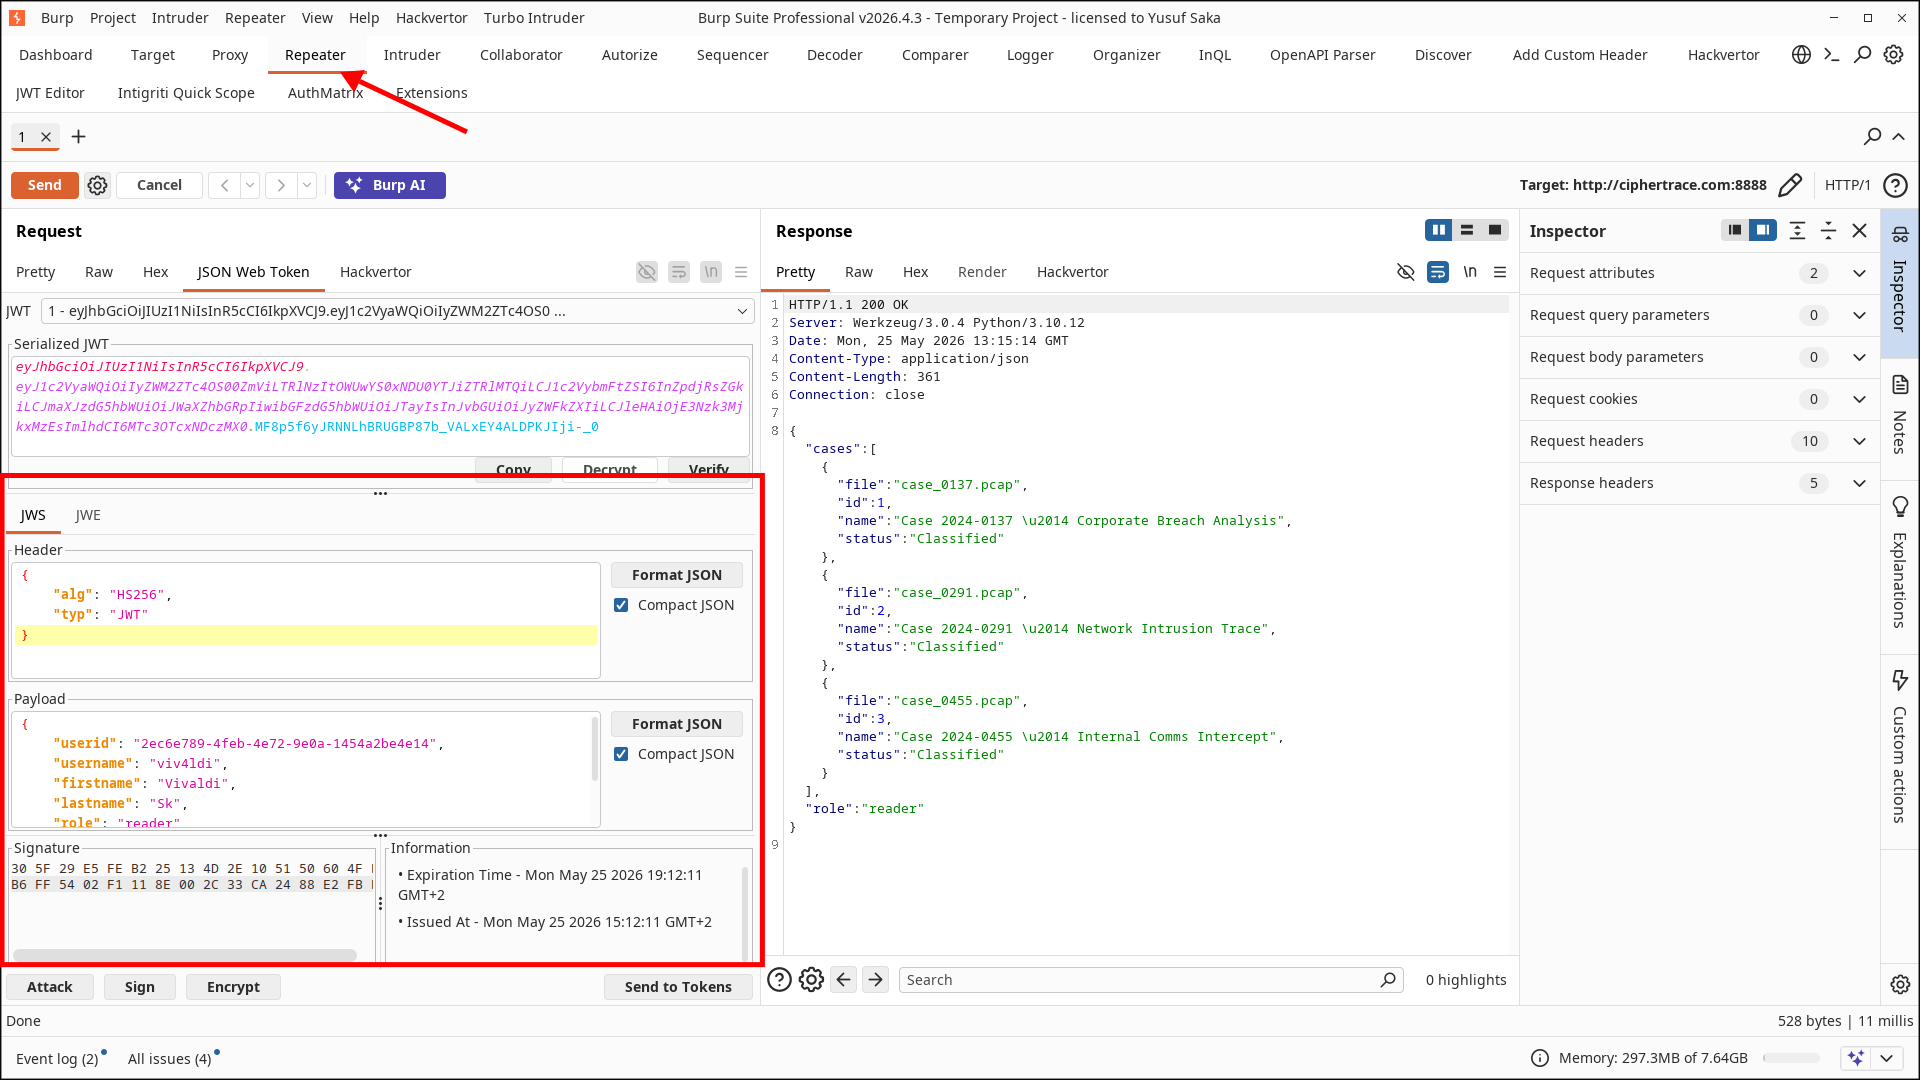Jump to next search match arrow

click(875, 980)
